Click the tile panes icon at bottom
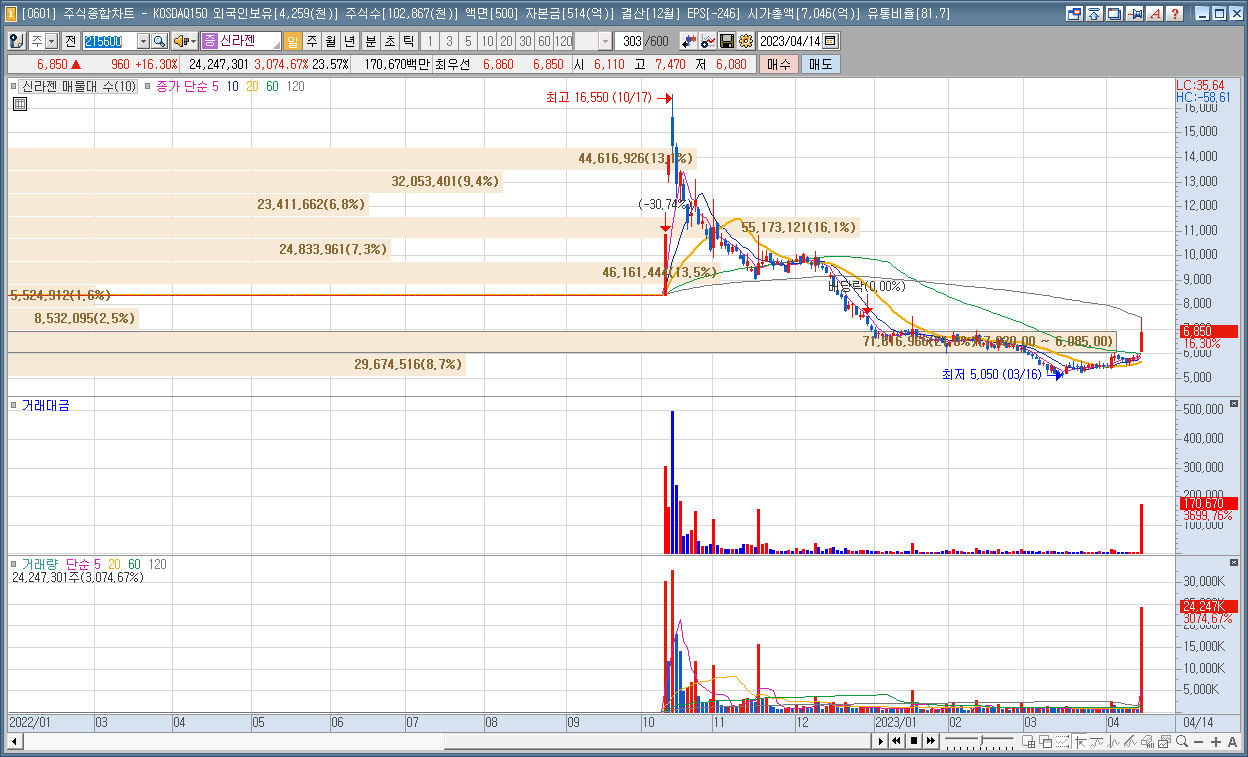Screen dimensions: 1248x757 coord(1028,741)
